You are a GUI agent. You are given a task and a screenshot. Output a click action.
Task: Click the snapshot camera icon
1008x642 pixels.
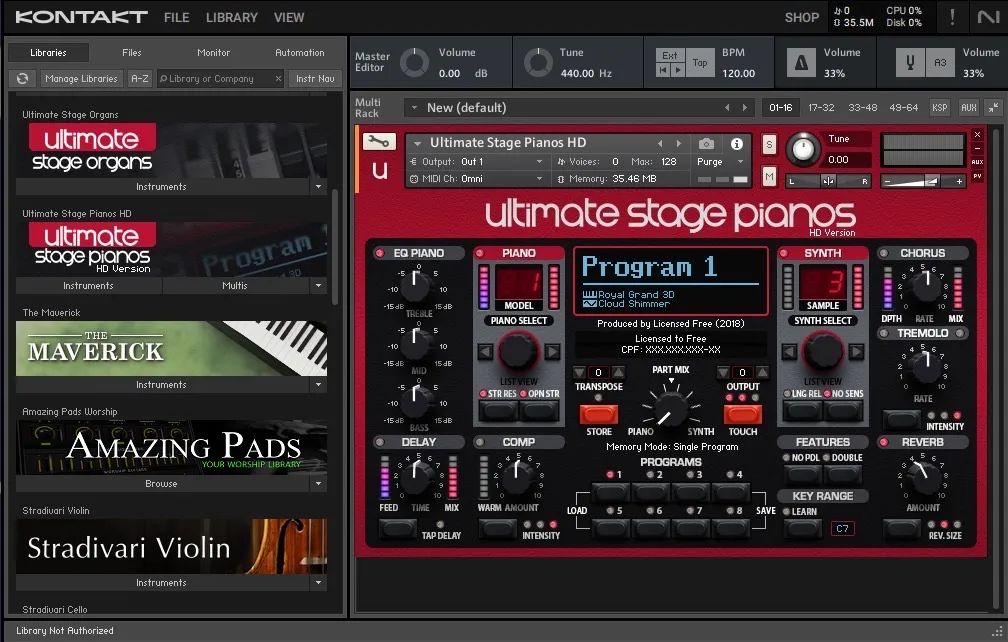(706, 143)
